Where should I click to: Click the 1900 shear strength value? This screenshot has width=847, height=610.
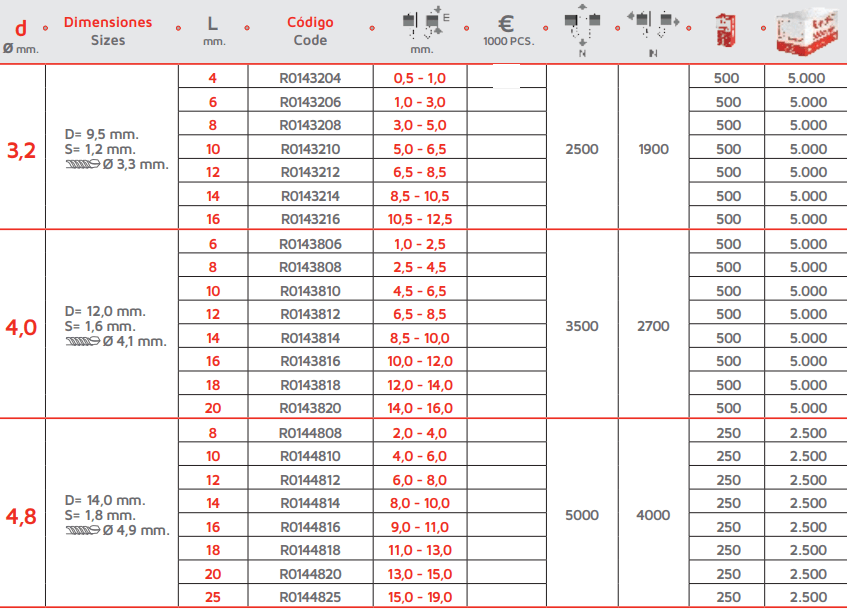click(653, 149)
